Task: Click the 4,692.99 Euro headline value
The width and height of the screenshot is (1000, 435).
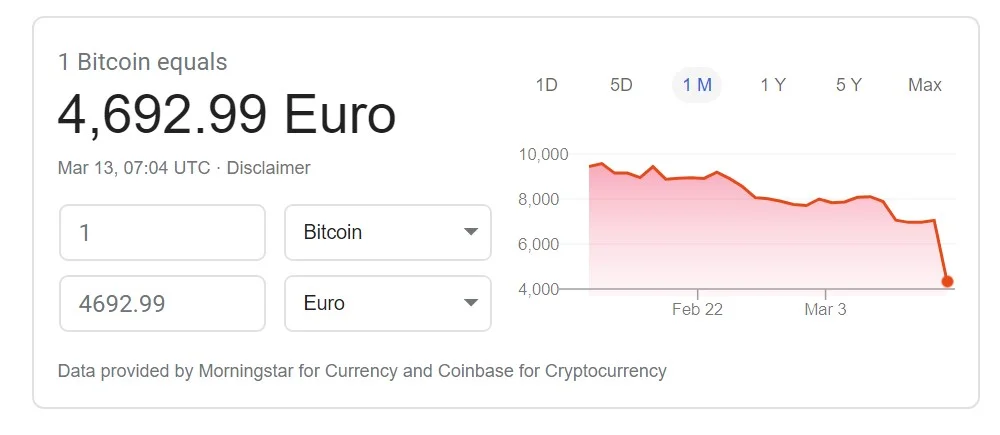Action: [x=226, y=115]
